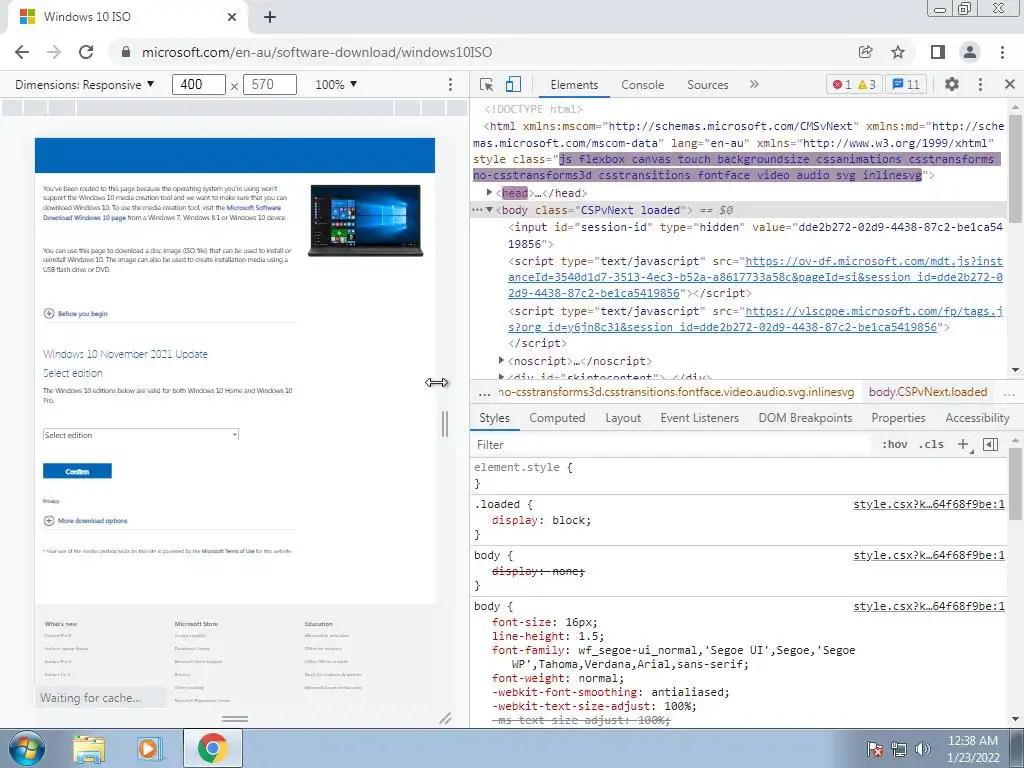
Task: Toggle the .cls classes button
Action: click(x=931, y=445)
